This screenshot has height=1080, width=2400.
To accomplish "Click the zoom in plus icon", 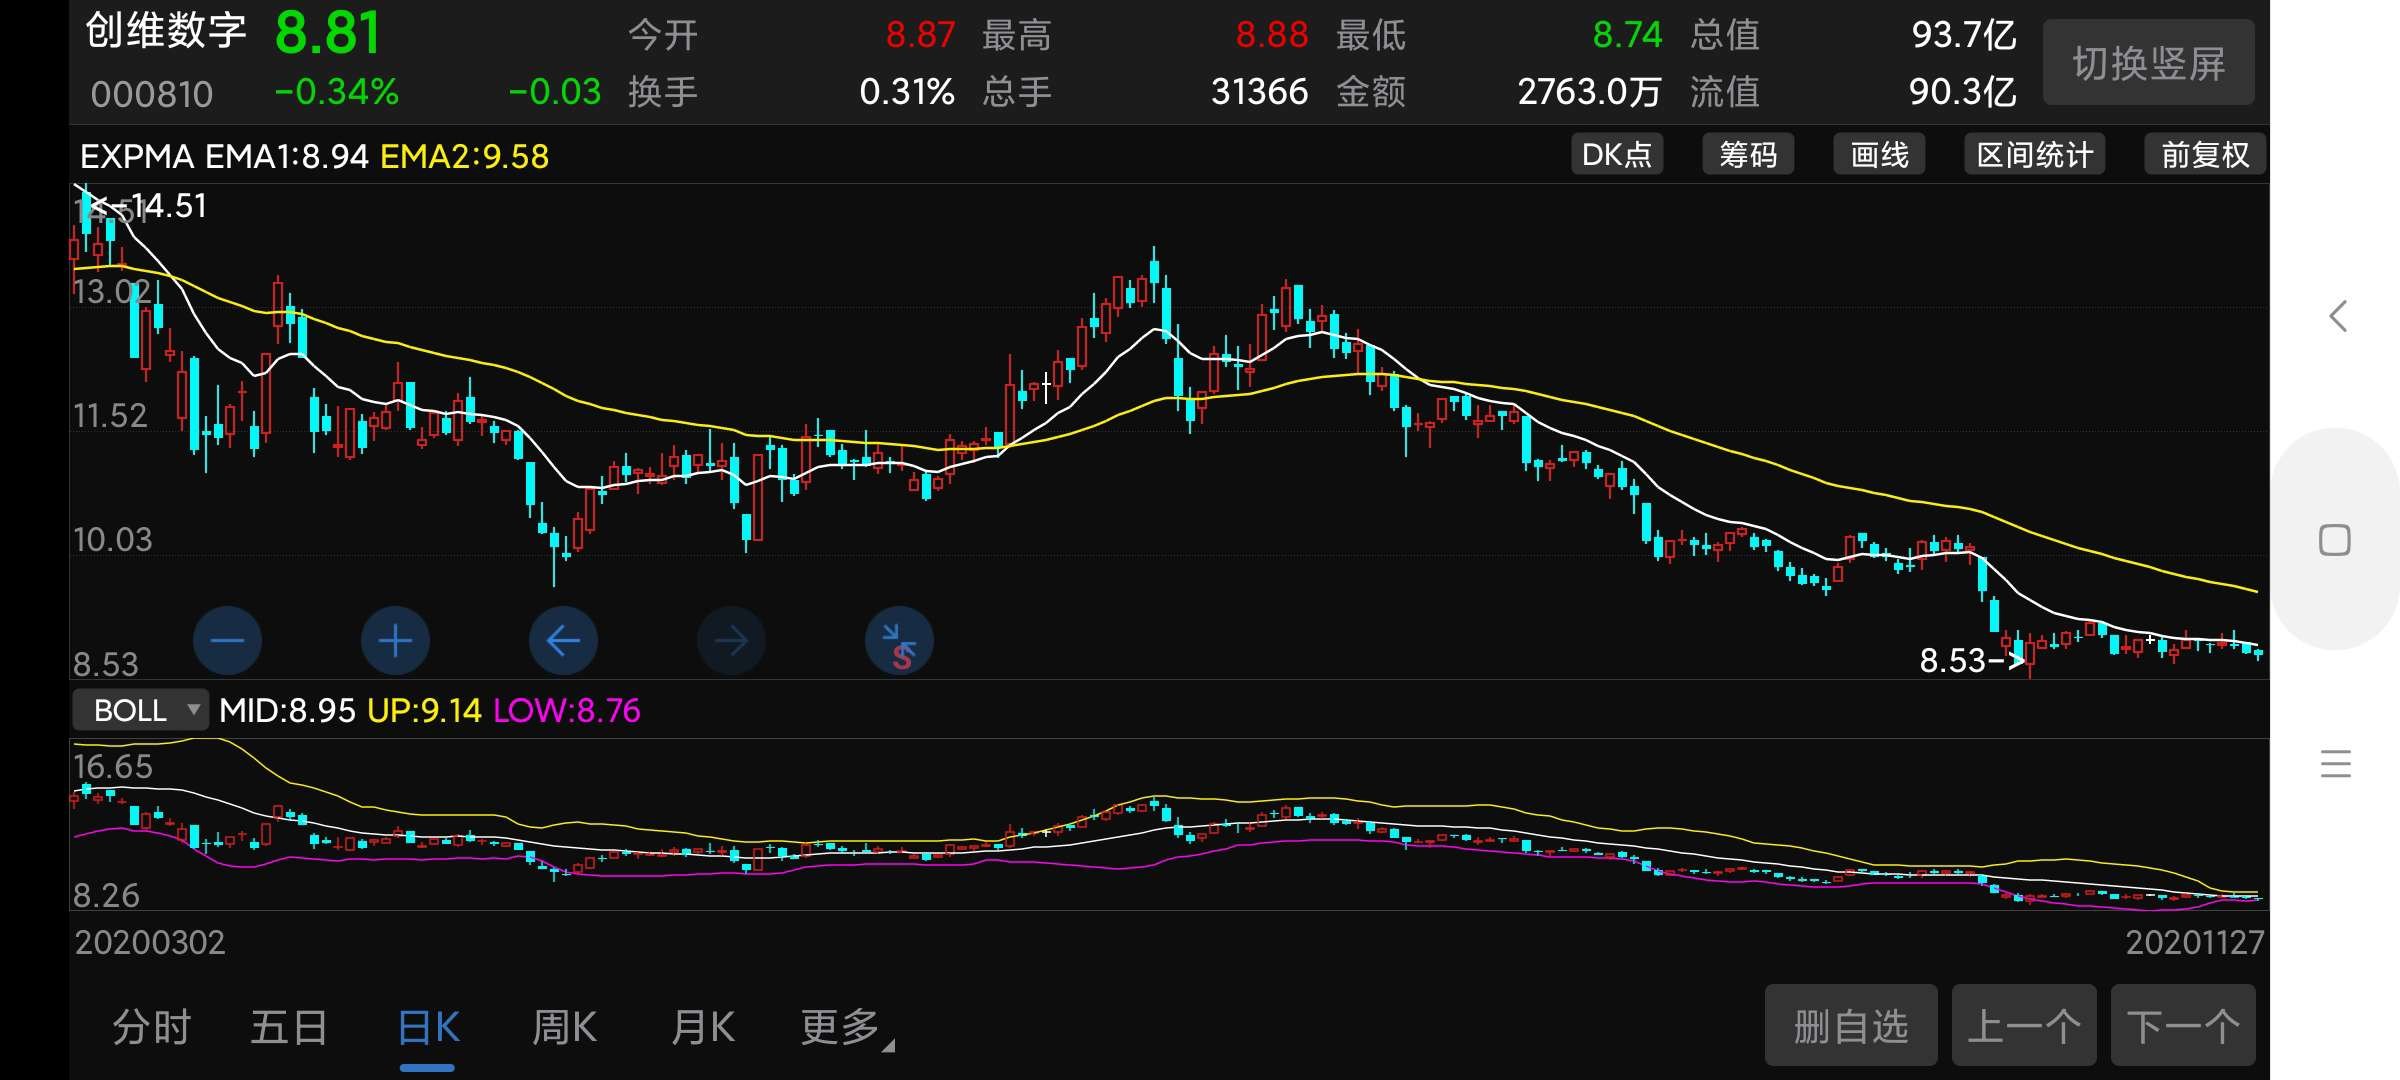I will coord(395,641).
